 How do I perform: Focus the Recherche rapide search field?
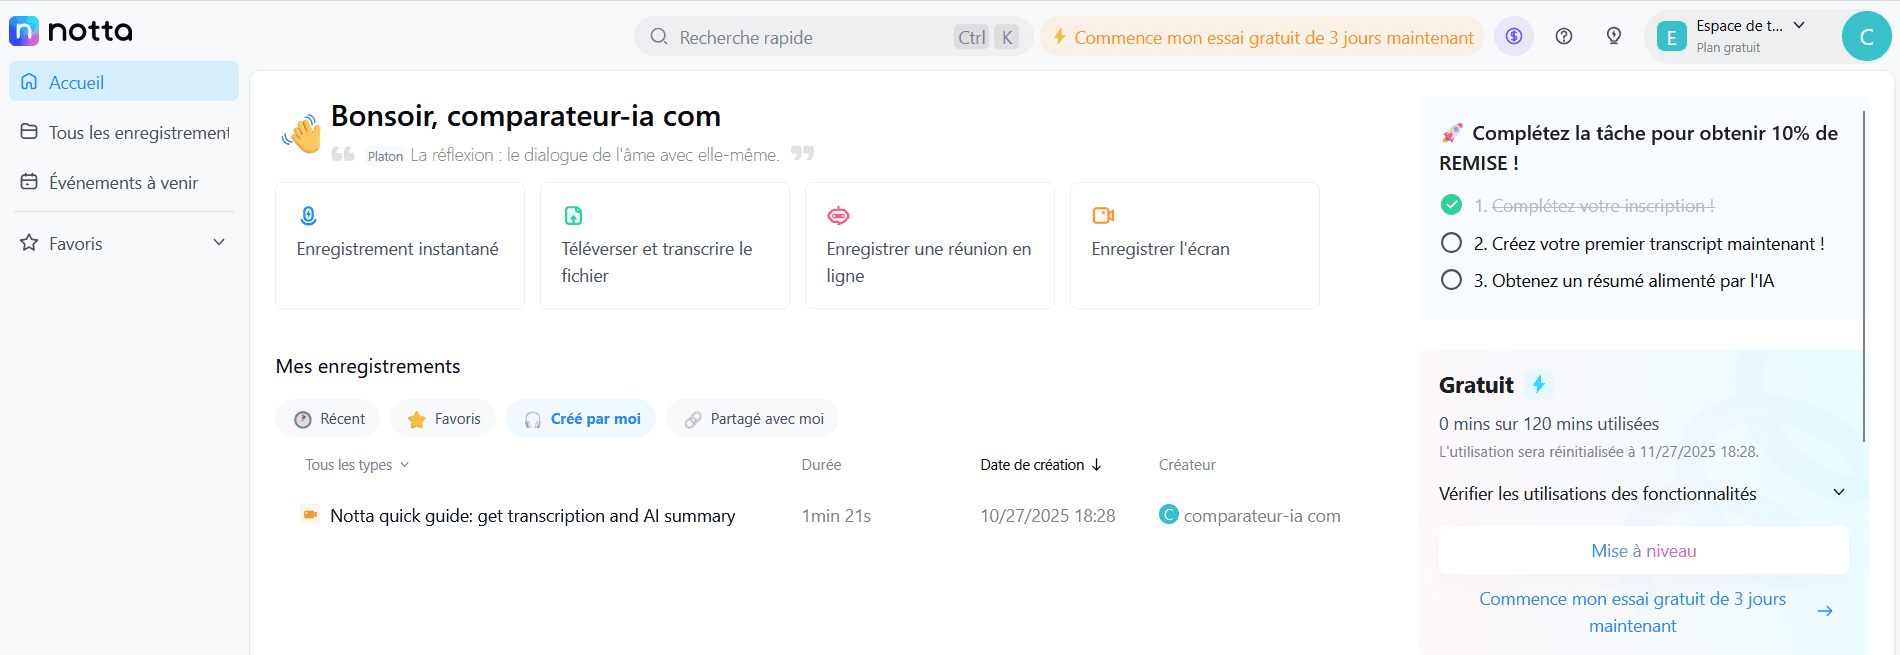(x=800, y=38)
